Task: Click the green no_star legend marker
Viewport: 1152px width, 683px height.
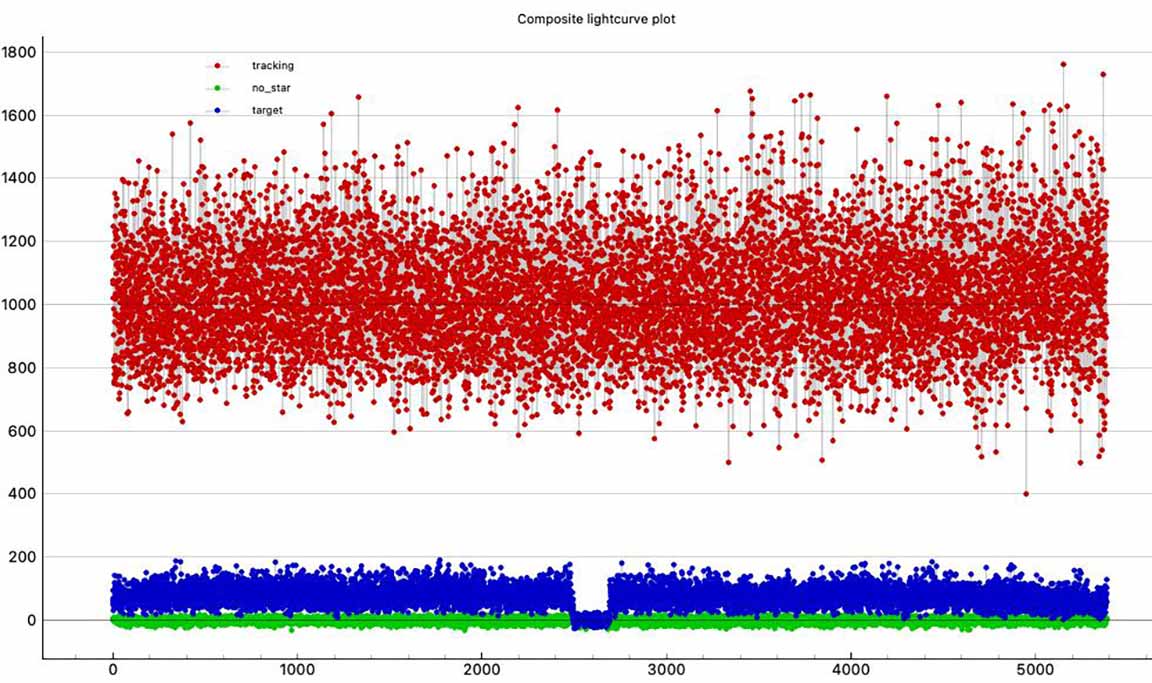Action: point(217,88)
